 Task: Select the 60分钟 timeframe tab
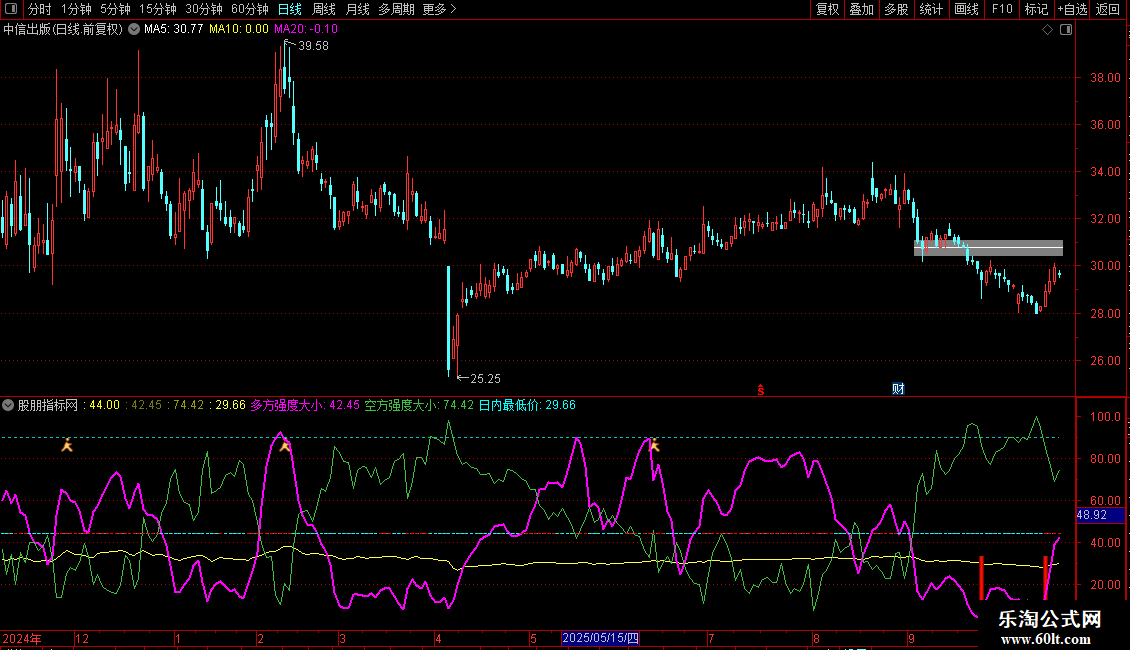[249, 9]
